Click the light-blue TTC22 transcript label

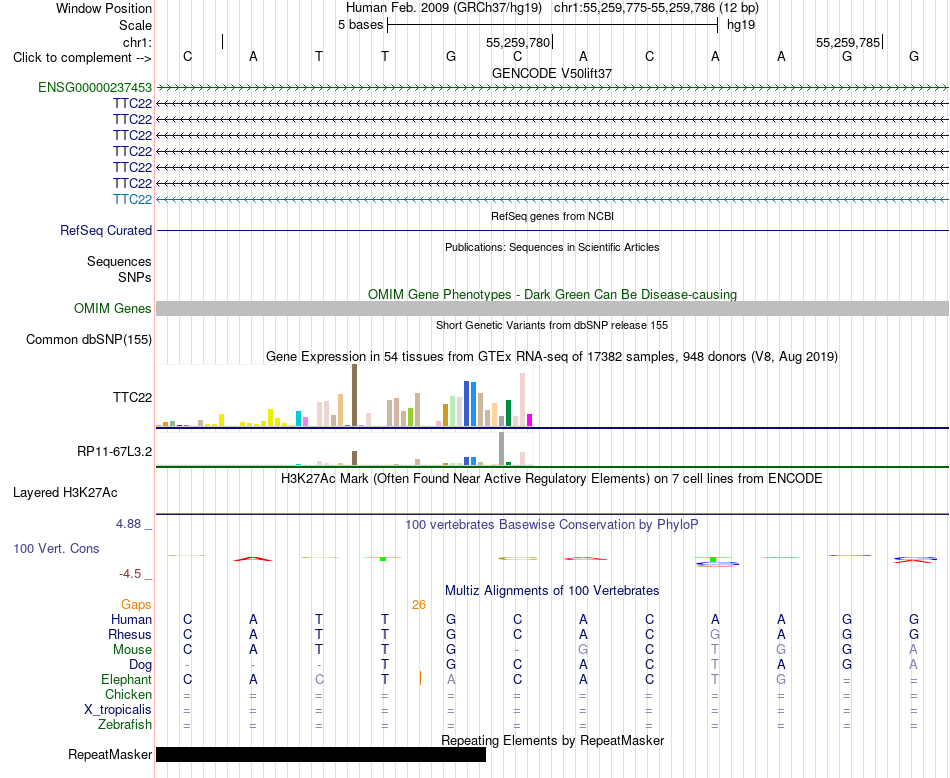(x=133, y=199)
